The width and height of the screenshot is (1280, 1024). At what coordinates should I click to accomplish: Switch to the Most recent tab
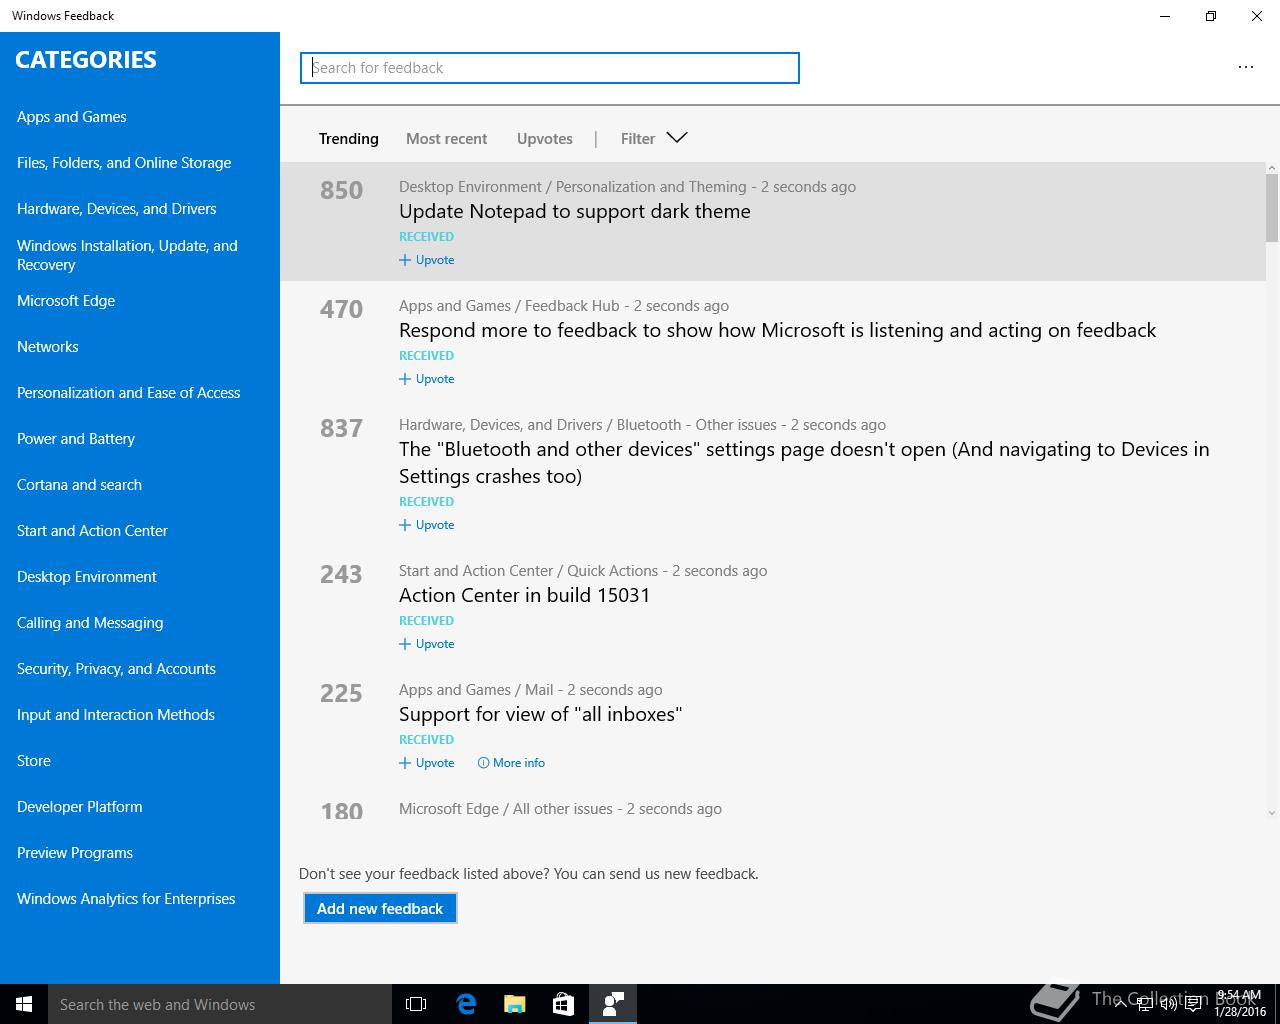click(x=446, y=139)
